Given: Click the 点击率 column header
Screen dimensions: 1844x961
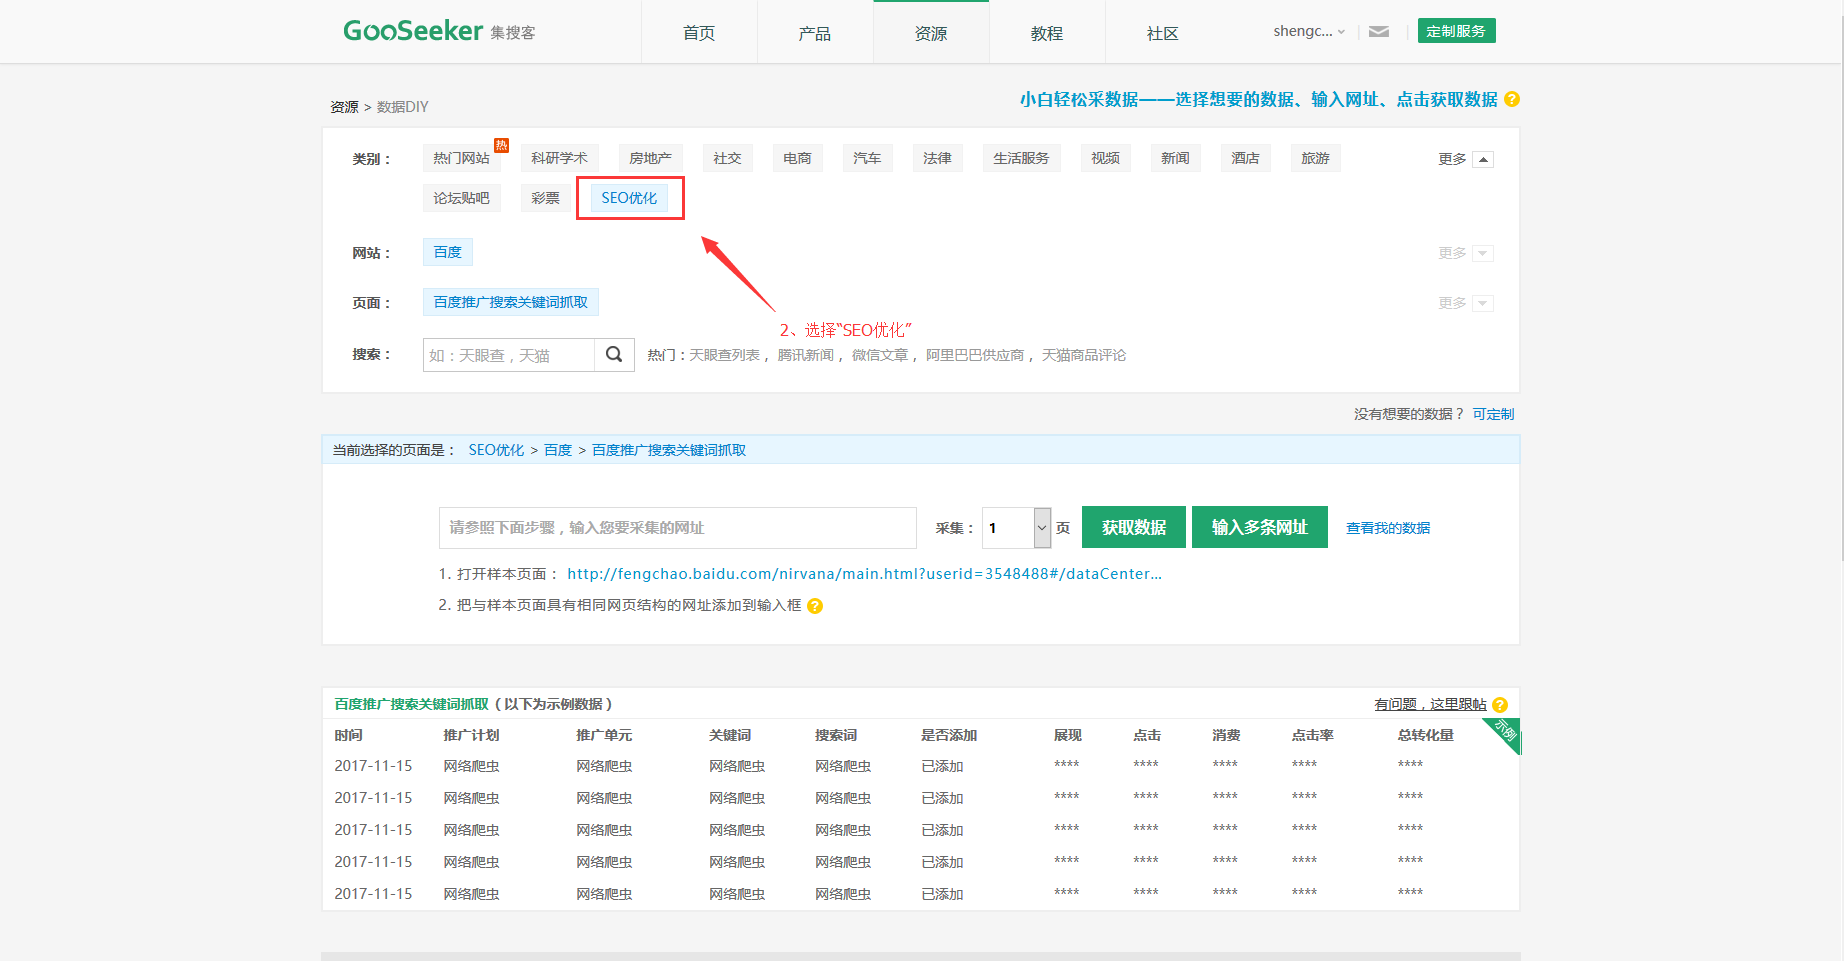Looking at the screenshot, I should (1313, 735).
